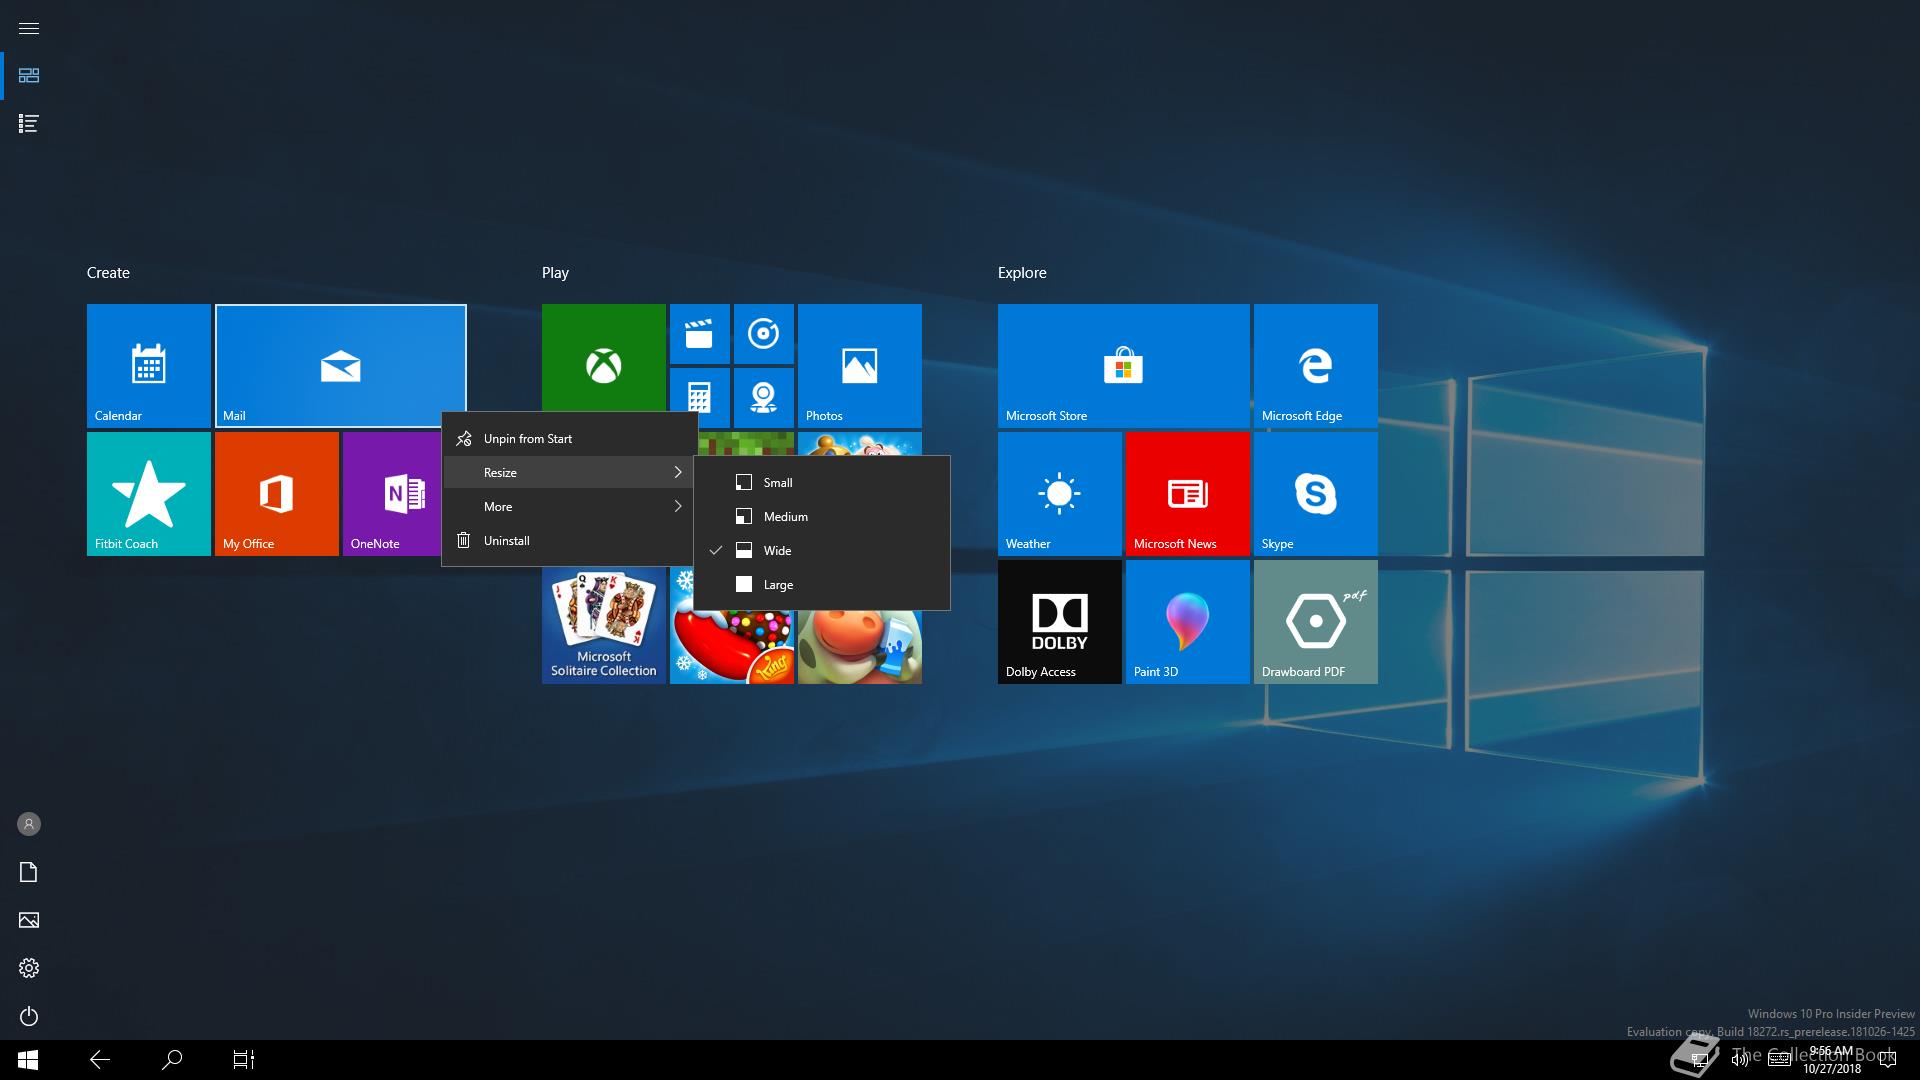This screenshot has width=1920, height=1080.
Task: Launch the Paint 3D tile
Action: pyautogui.click(x=1188, y=622)
